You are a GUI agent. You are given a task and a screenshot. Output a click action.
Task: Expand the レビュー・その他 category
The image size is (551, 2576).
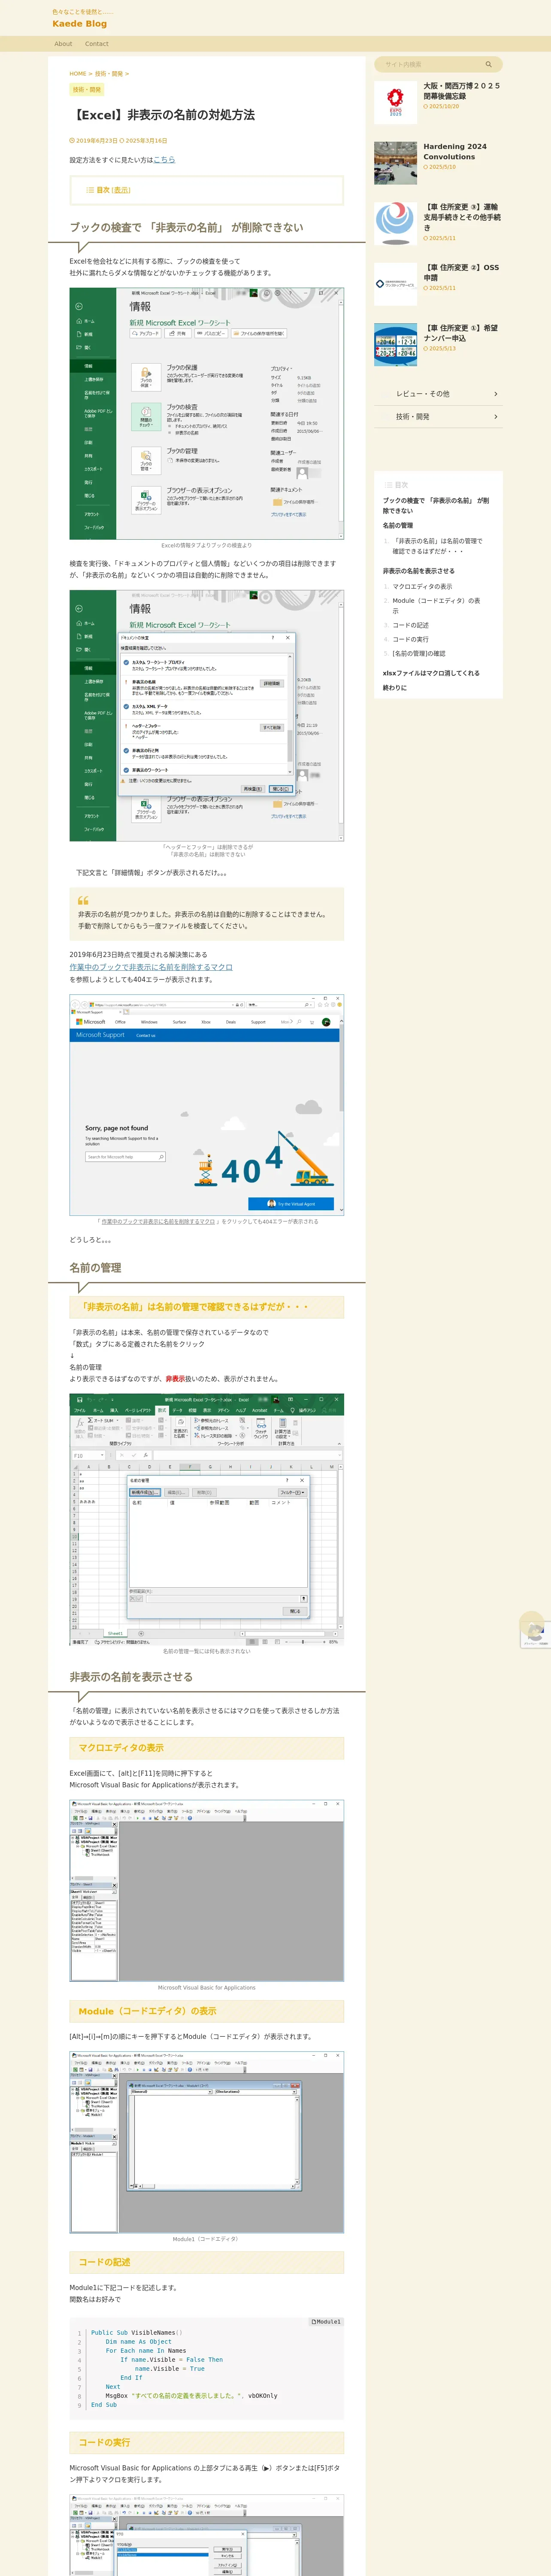(x=438, y=394)
